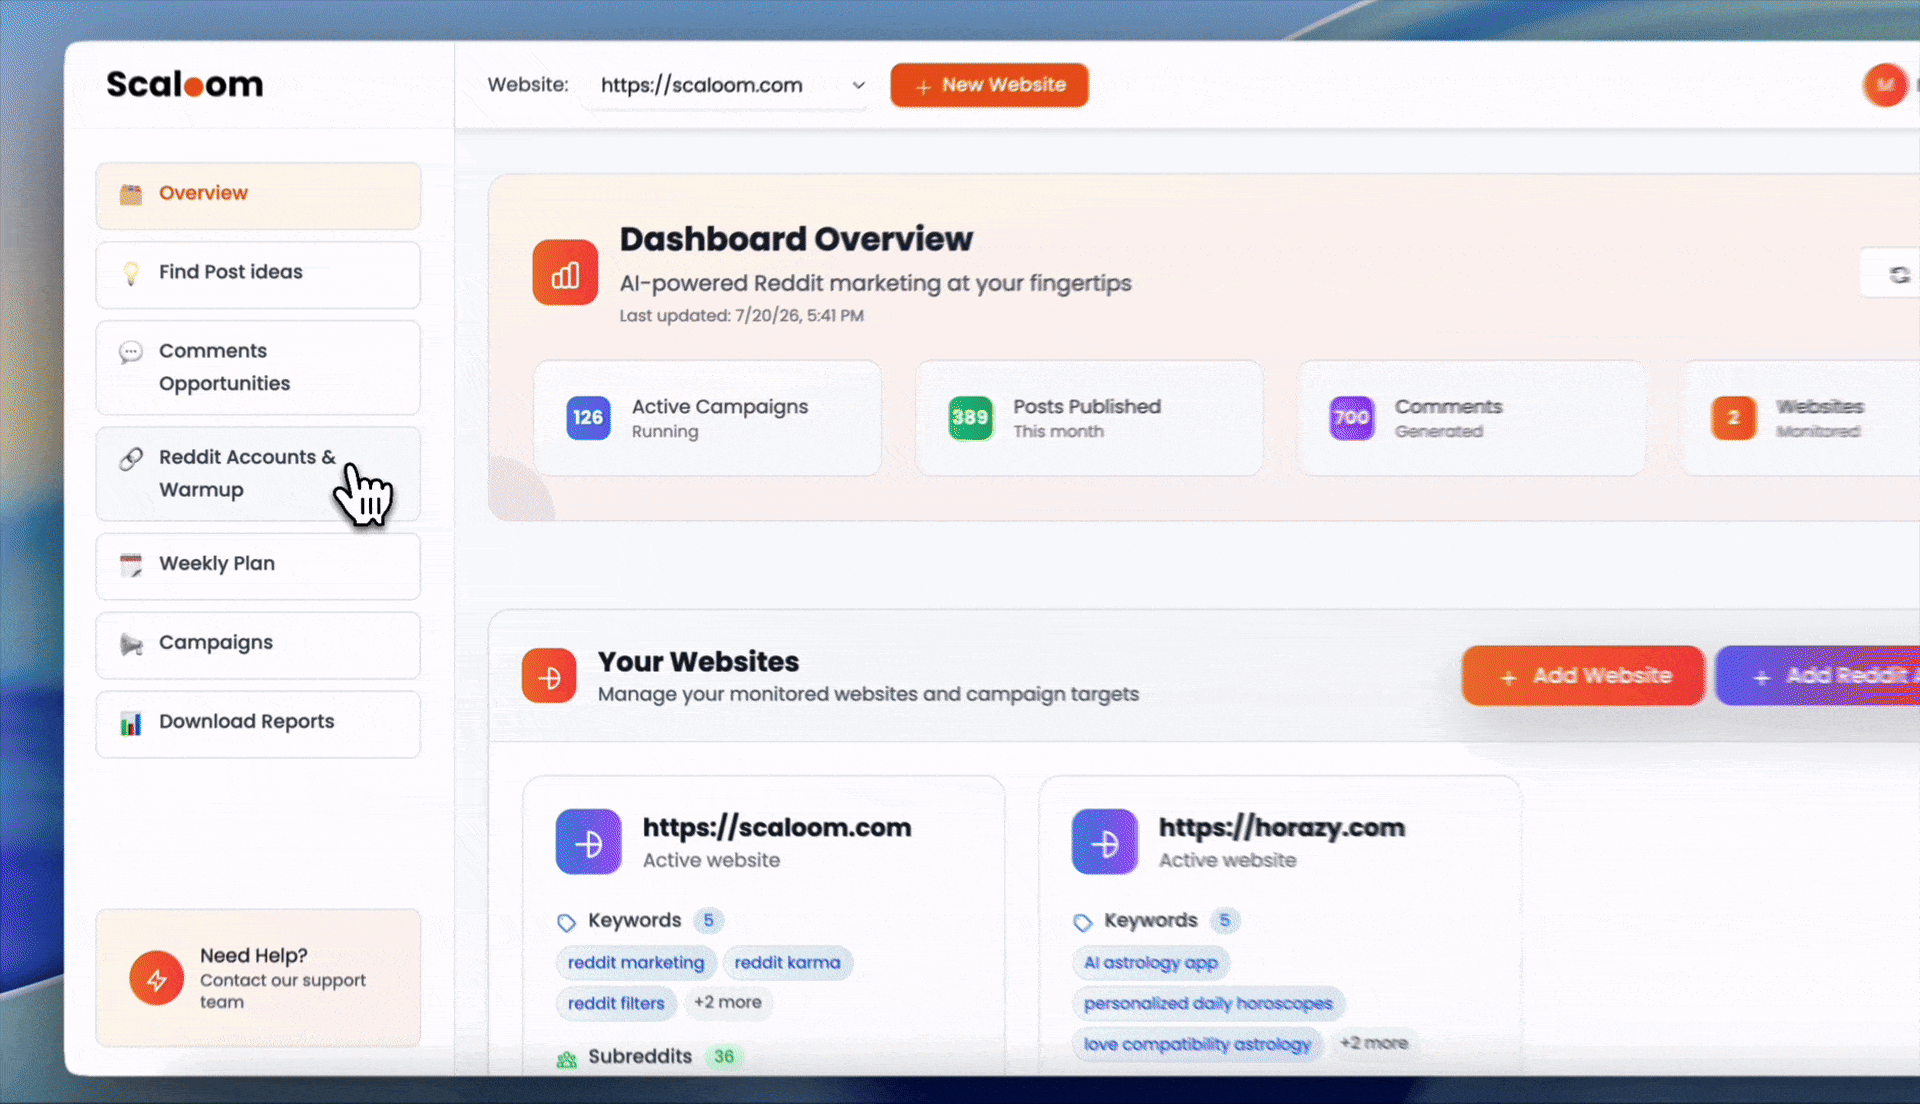This screenshot has height=1104, width=1920.
Task: Click the Last updated timestamp text
Action: [741, 316]
